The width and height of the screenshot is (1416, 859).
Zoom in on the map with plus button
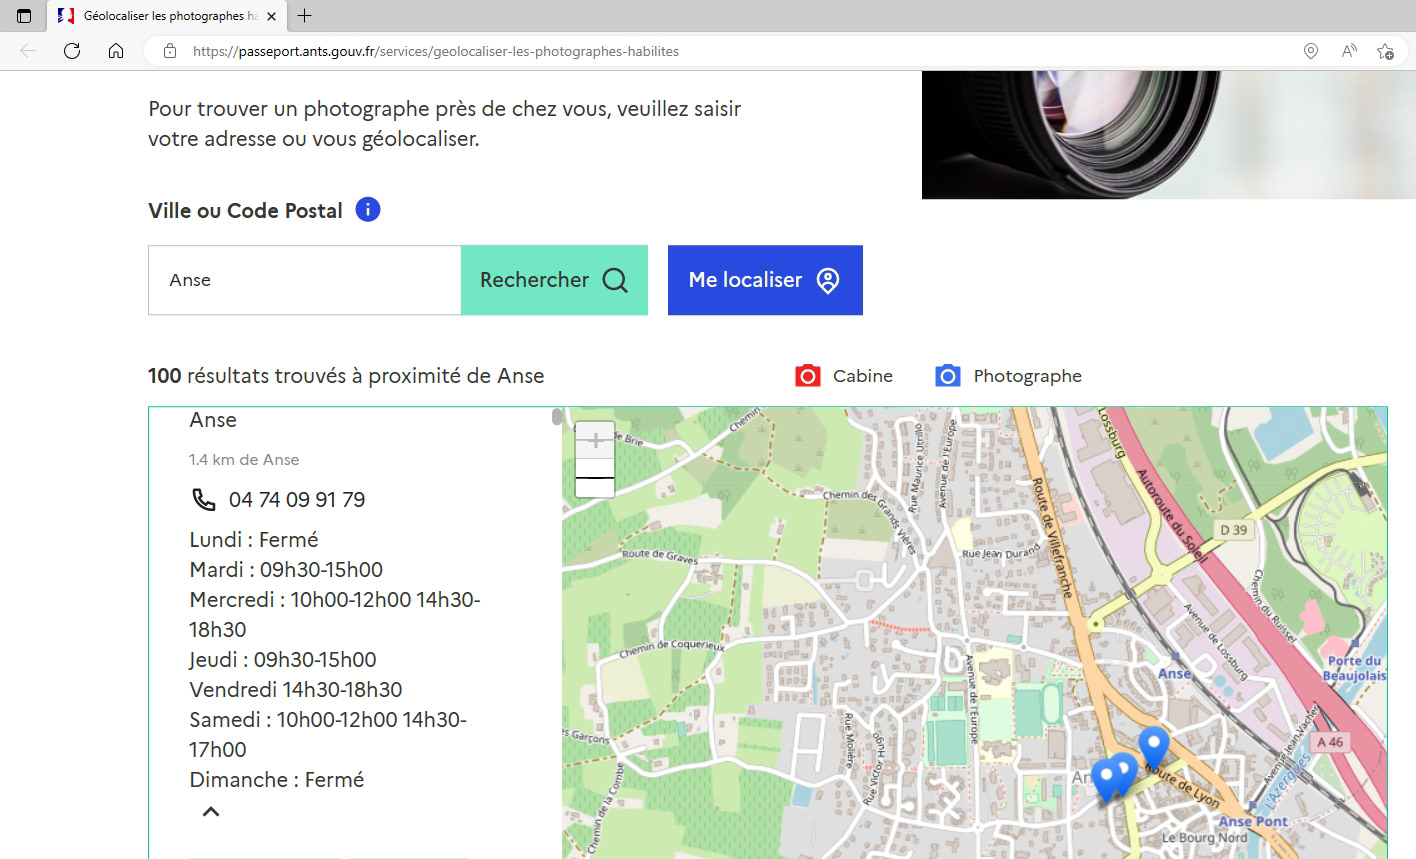[595, 441]
